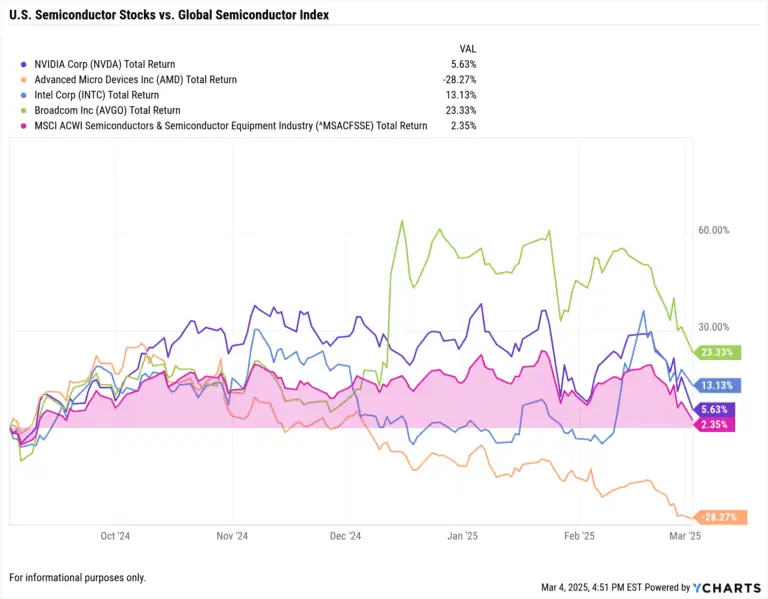Click the Jan '25 x-axis label
Image resolution: width=768 pixels, height=599 pixels.
463,536
